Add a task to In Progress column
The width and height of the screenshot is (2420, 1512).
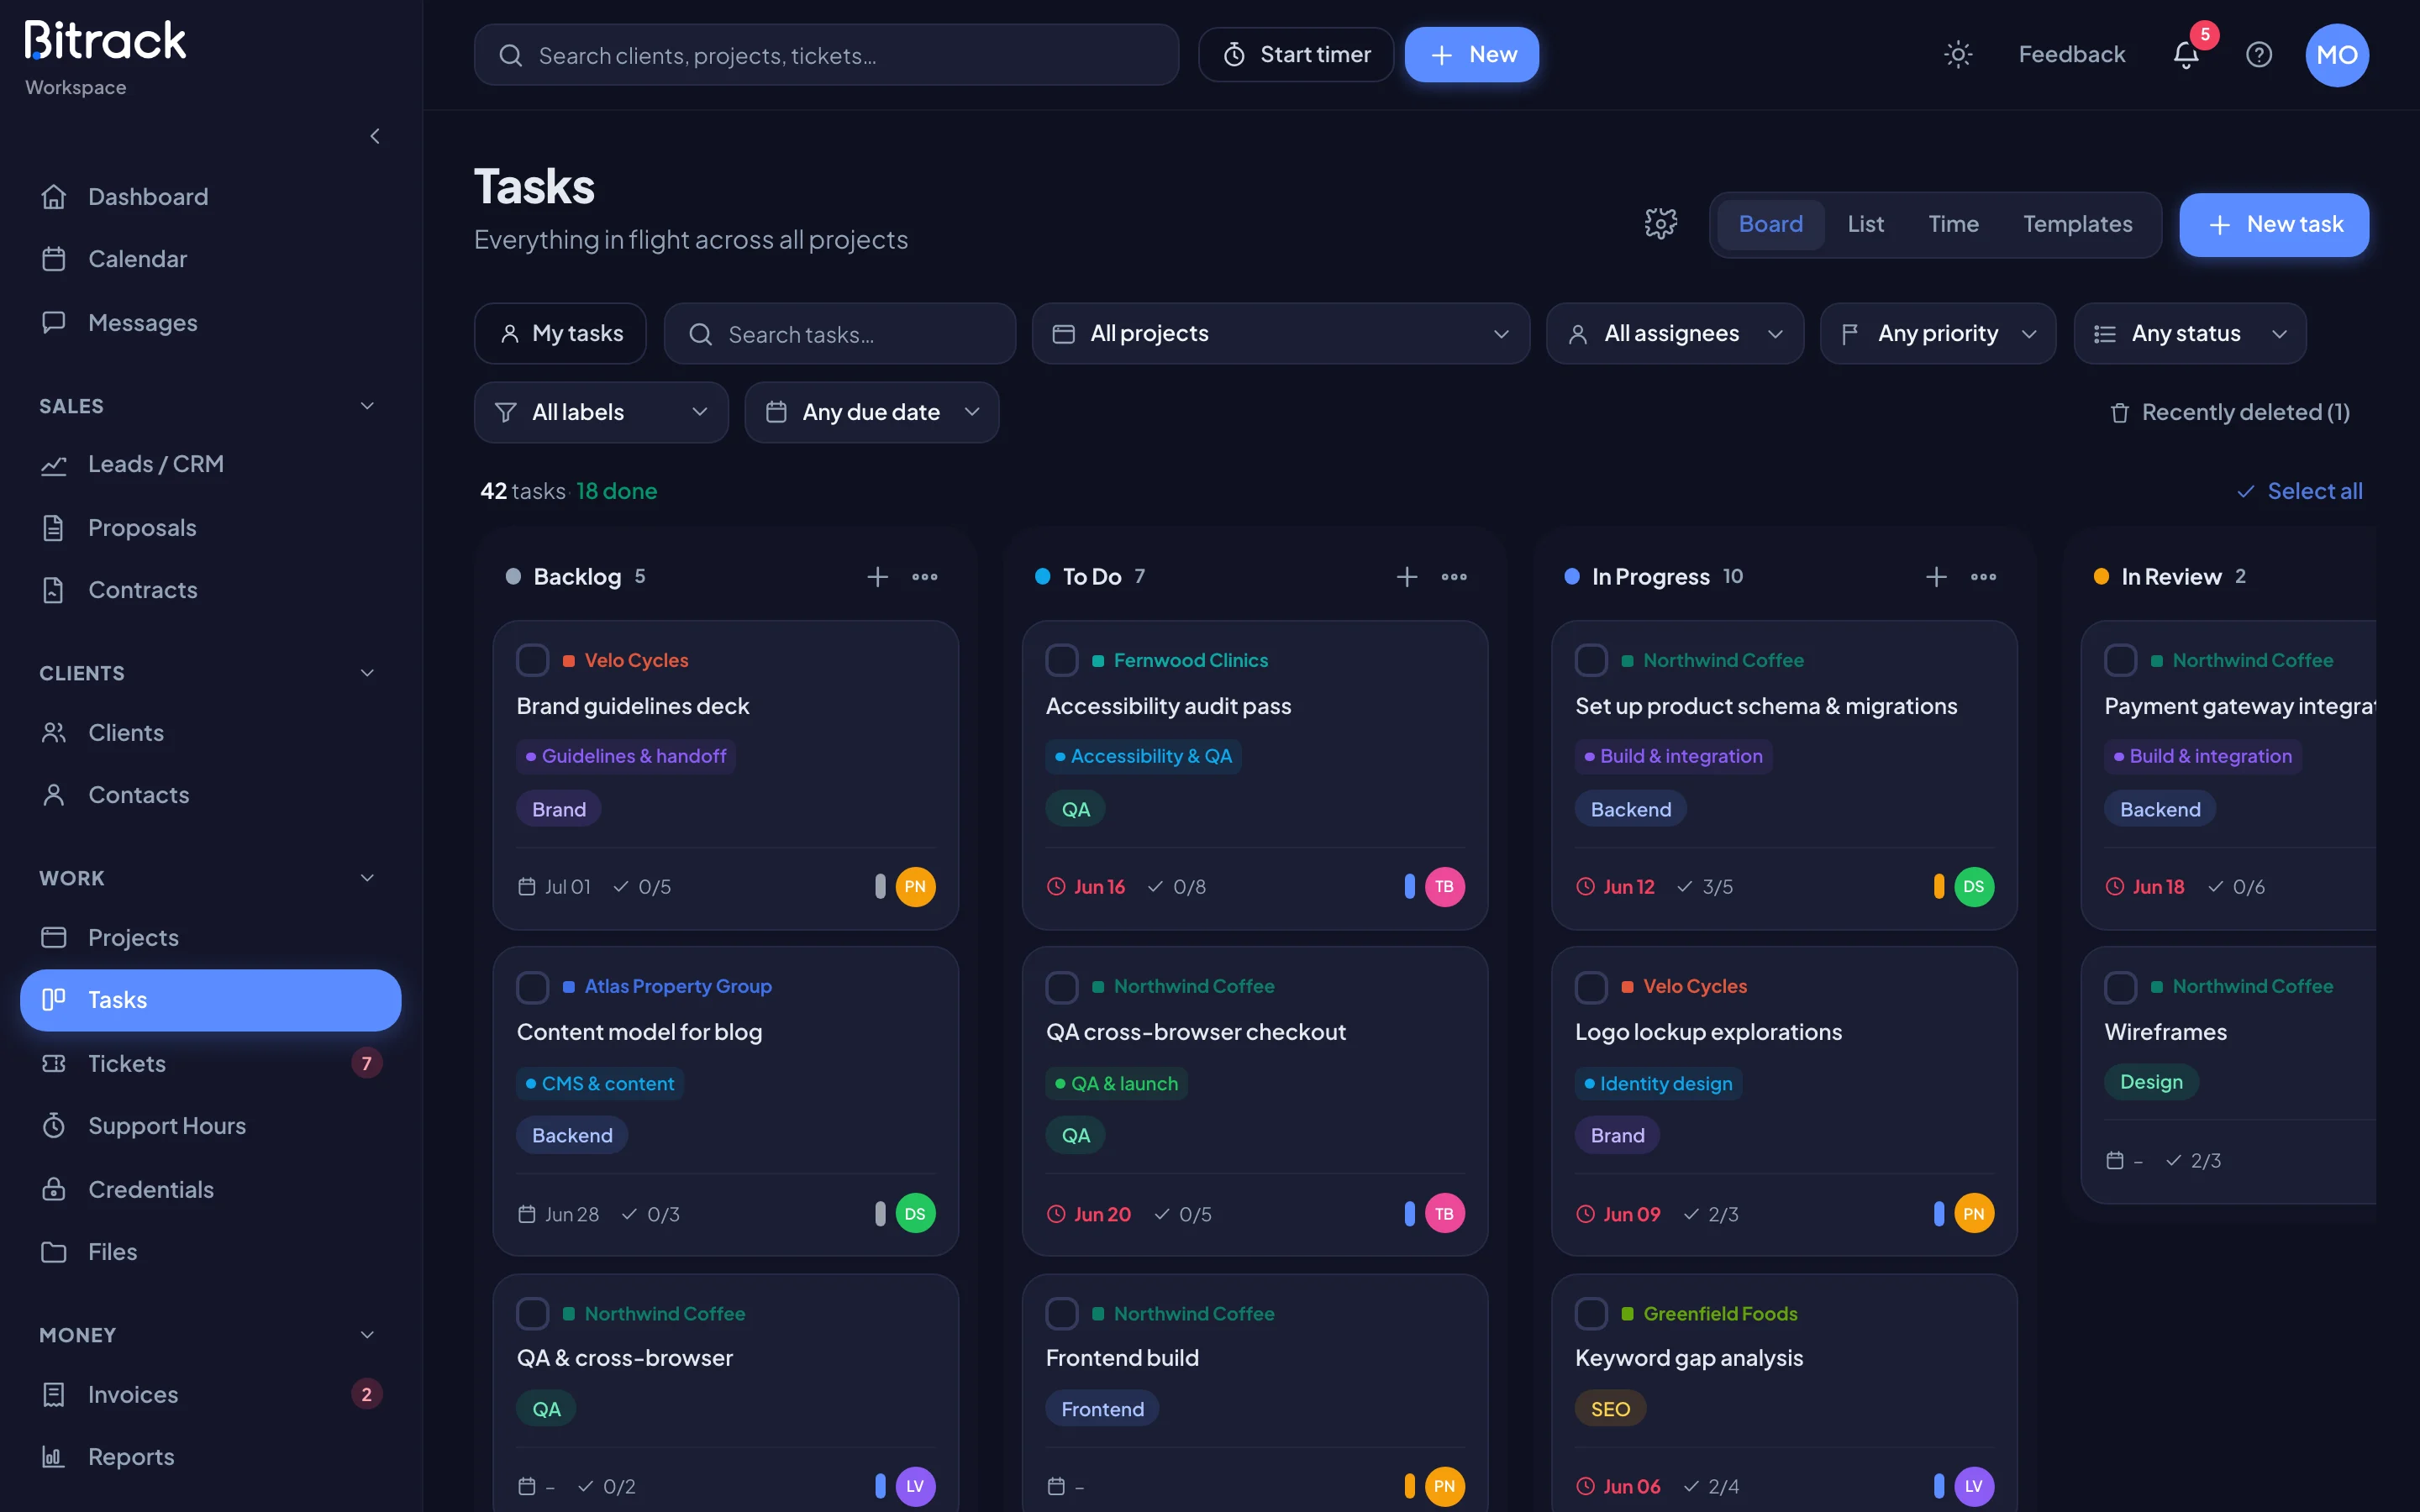1936,576
